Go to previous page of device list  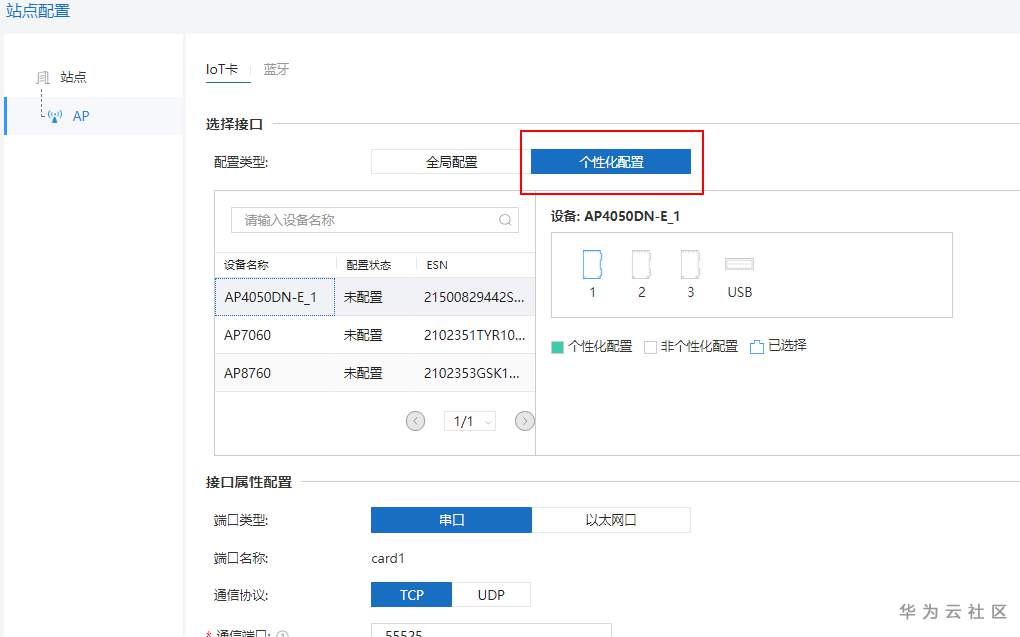[x=415, y=421]
